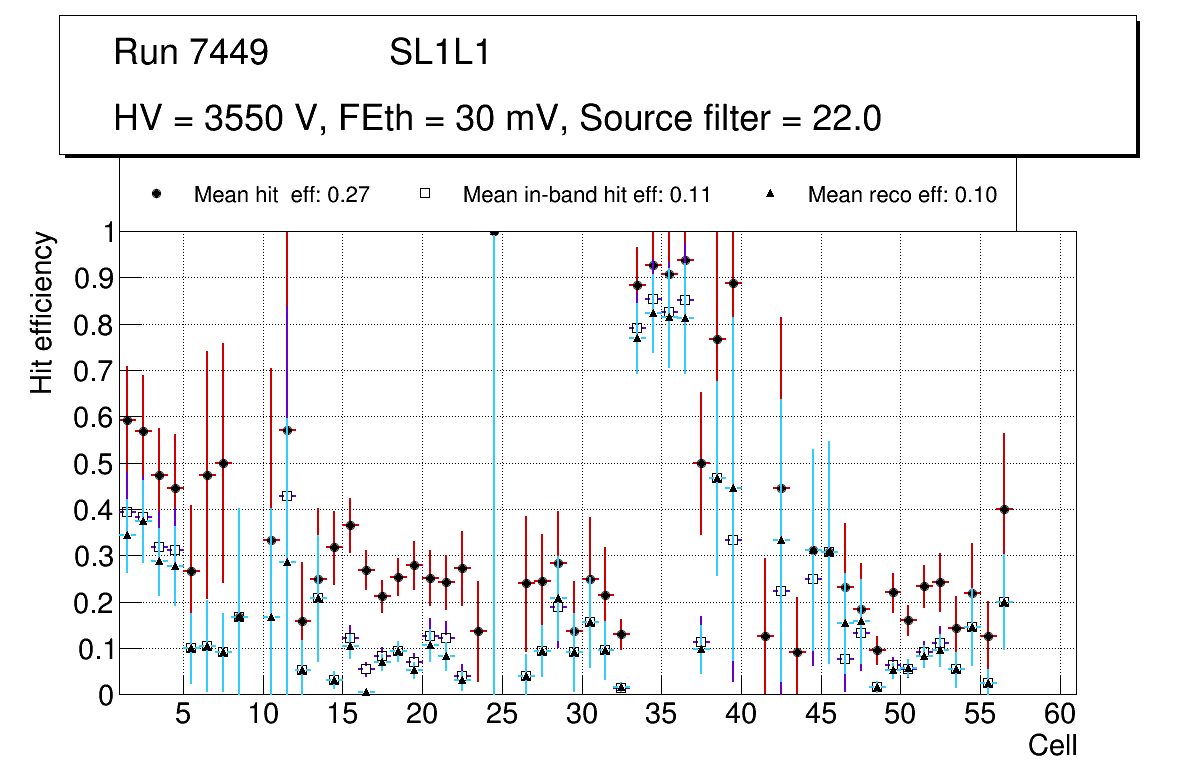
Task: Select the black circle data point at cell 56
Action: pos(1005,509)
